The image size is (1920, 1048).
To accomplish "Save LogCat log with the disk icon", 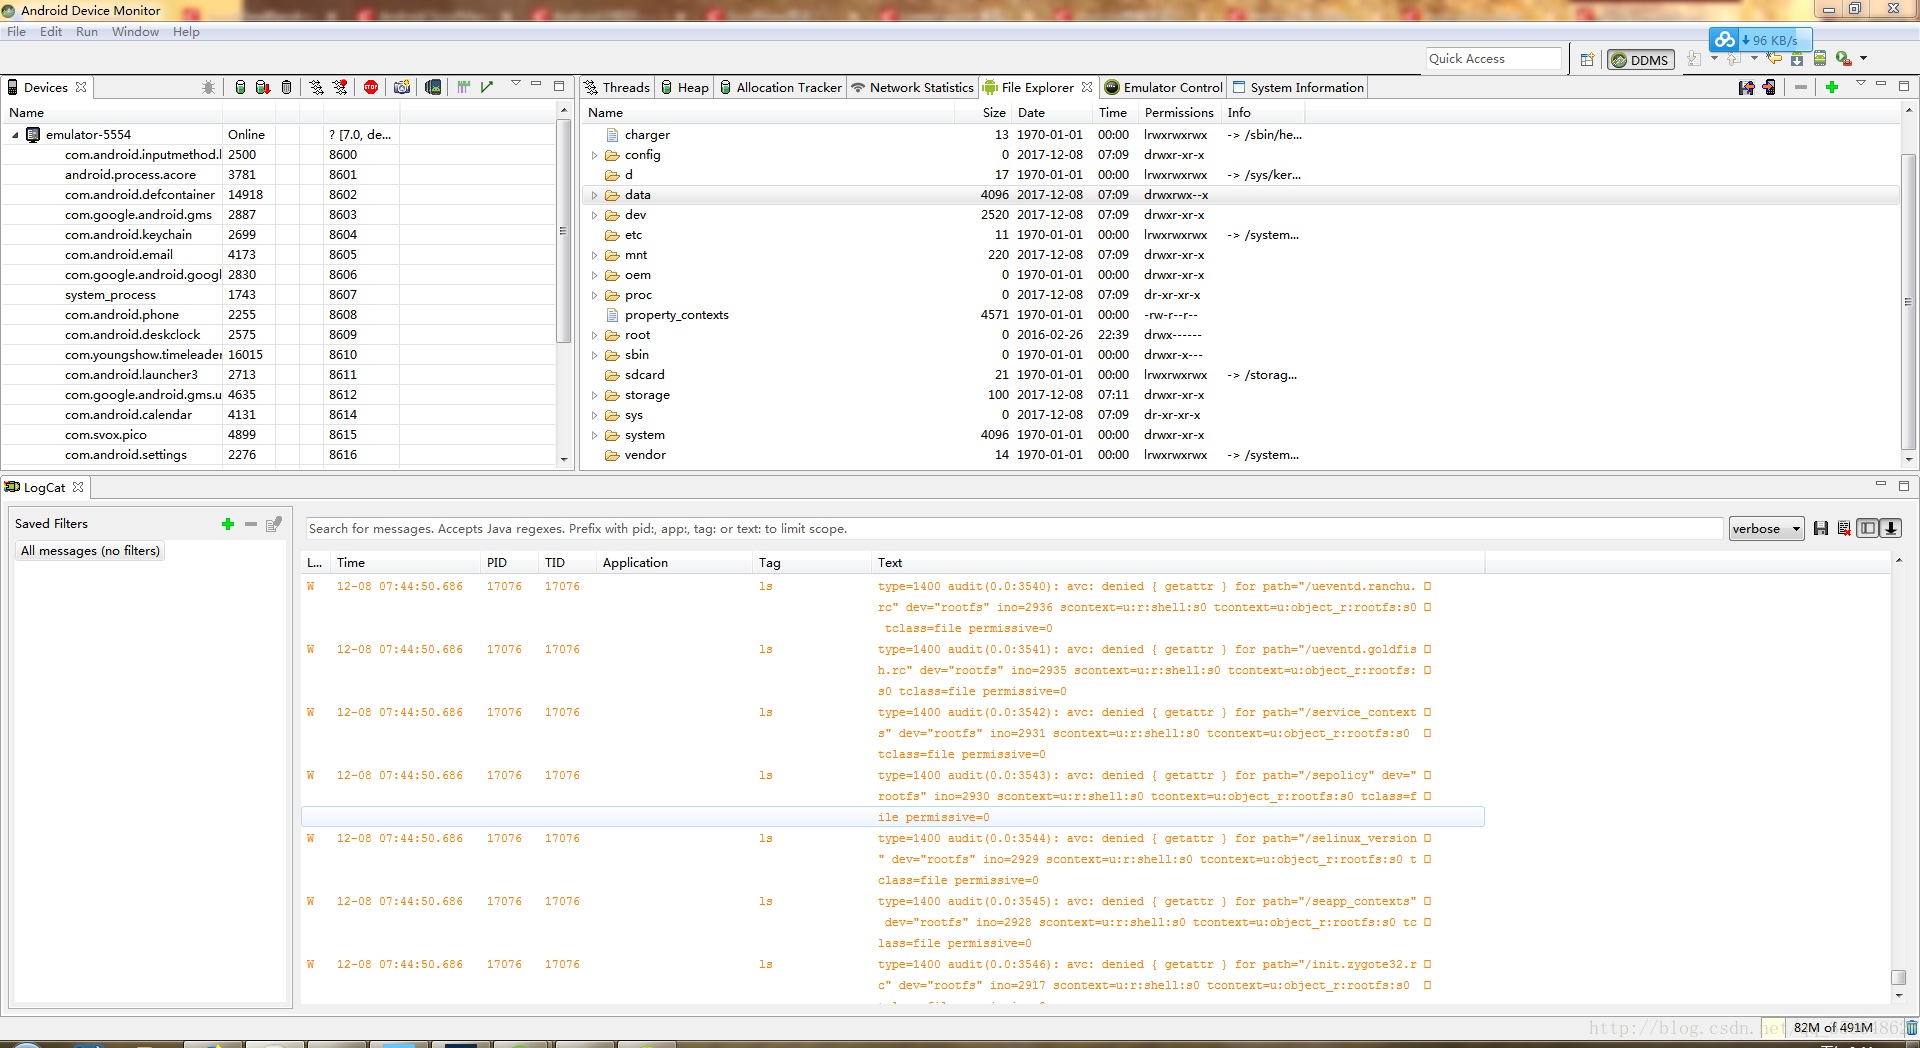I will click(x=1821, y=529).
